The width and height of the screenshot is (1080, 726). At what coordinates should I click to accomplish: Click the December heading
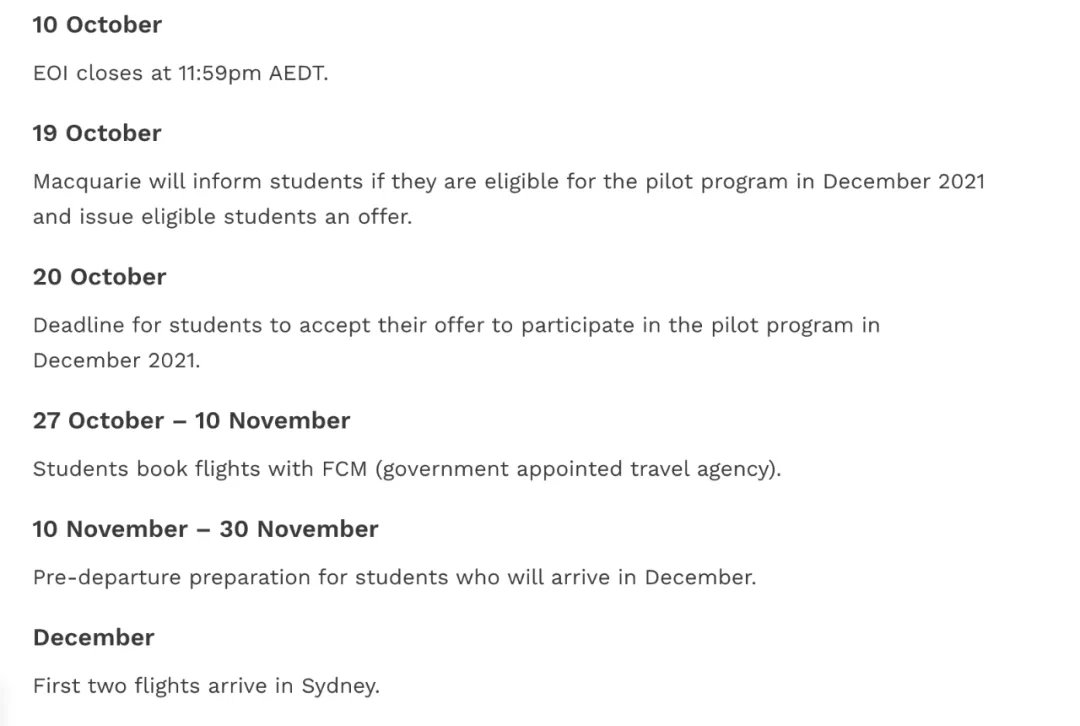pos(94,638)
